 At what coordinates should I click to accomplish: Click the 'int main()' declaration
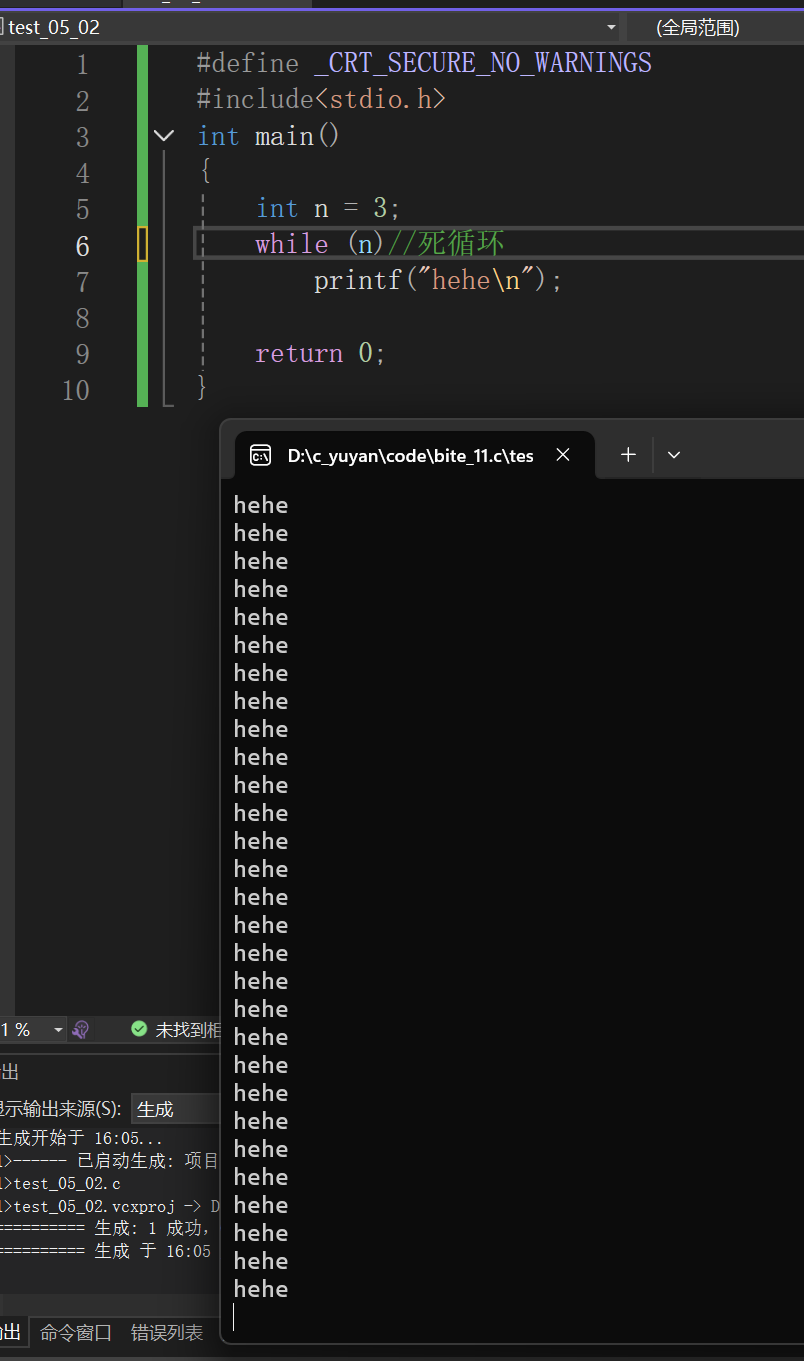click(x=269, y=135)
